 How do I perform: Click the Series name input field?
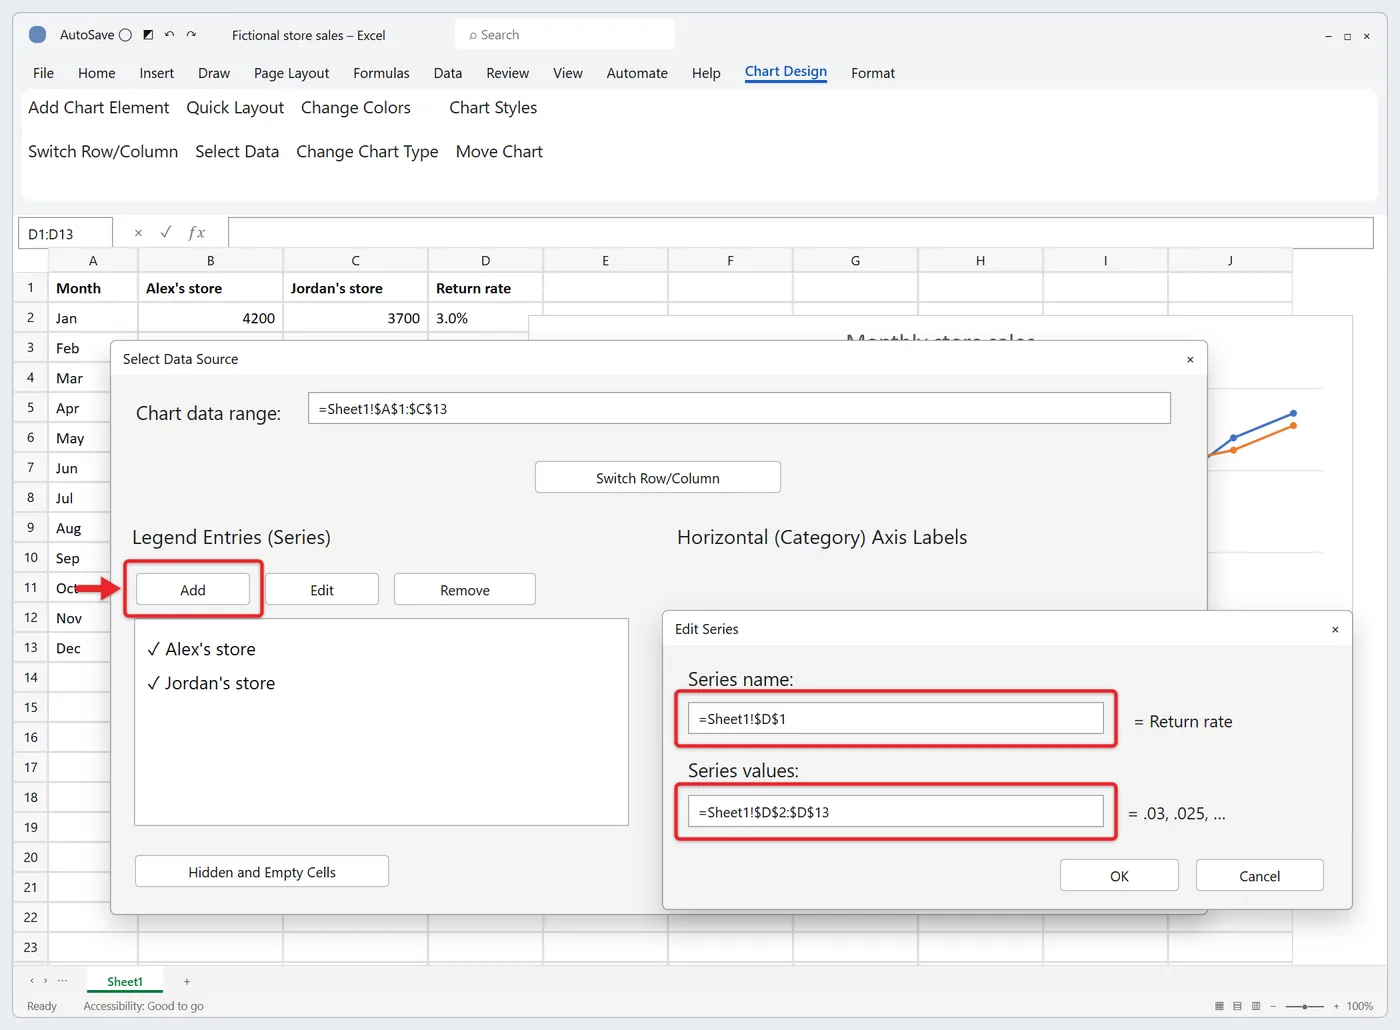(896, 719)
